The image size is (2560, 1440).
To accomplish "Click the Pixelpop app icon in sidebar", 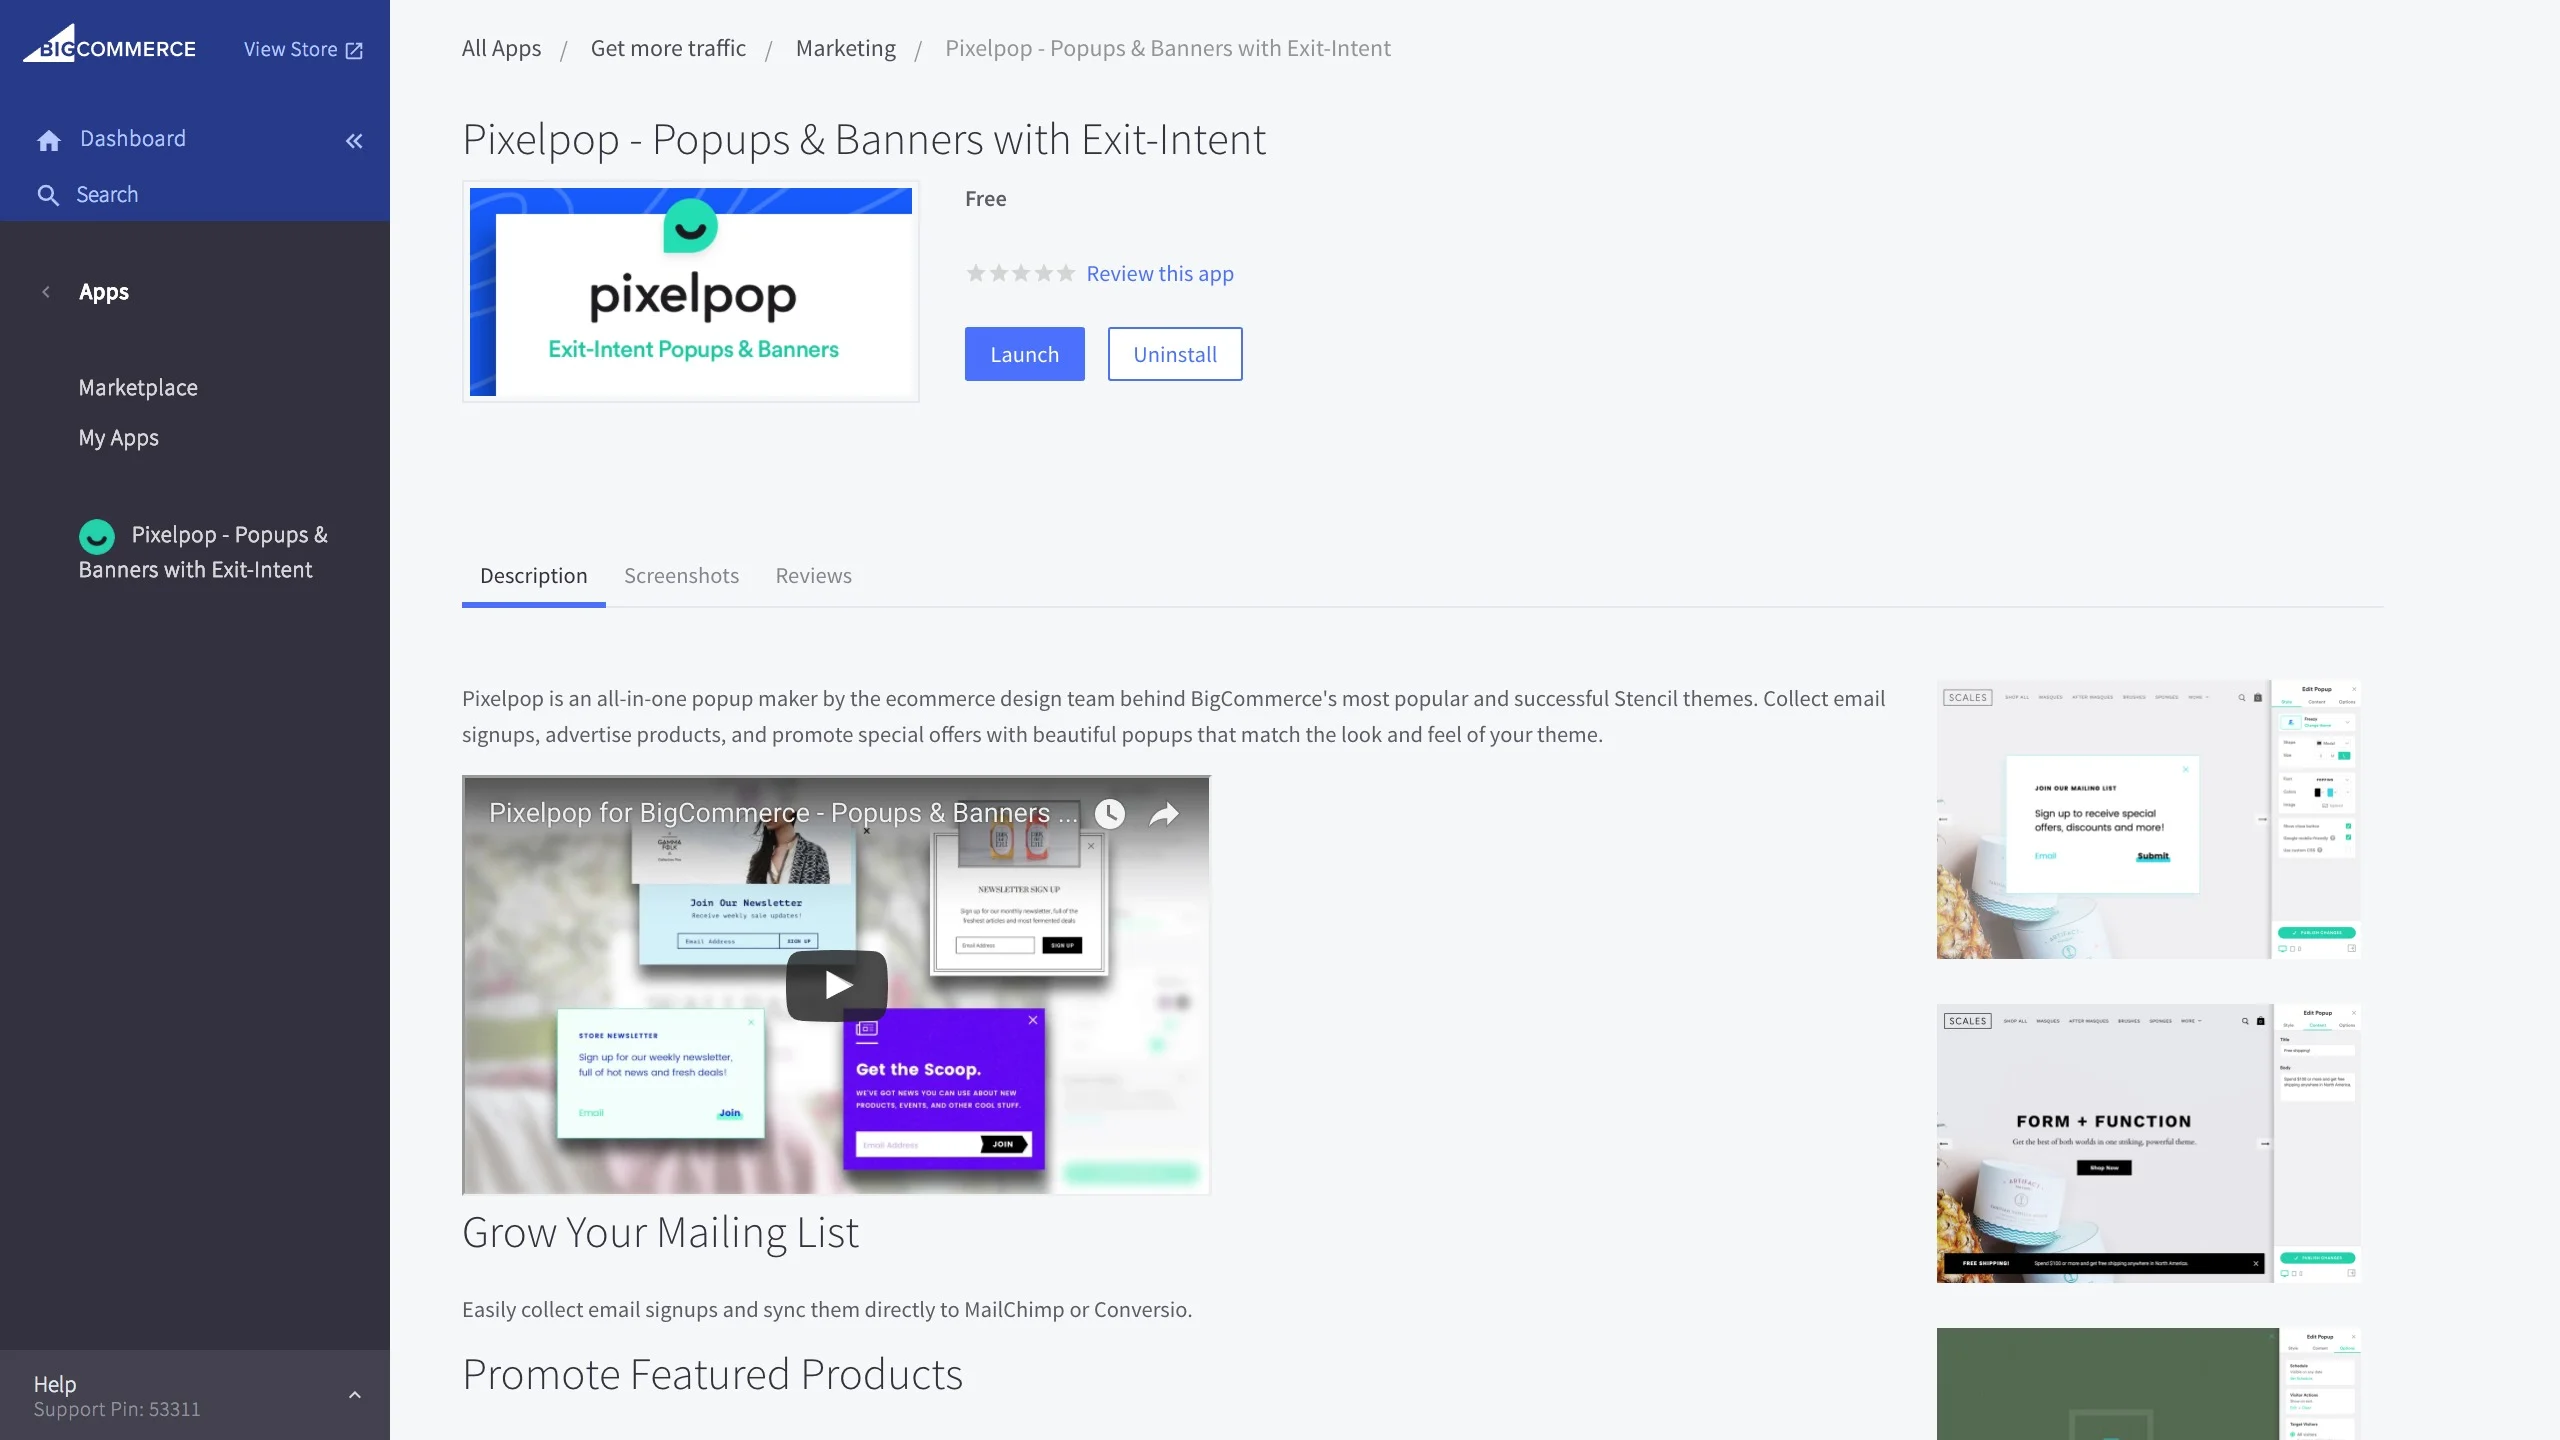I will click(x=98, y=535).
